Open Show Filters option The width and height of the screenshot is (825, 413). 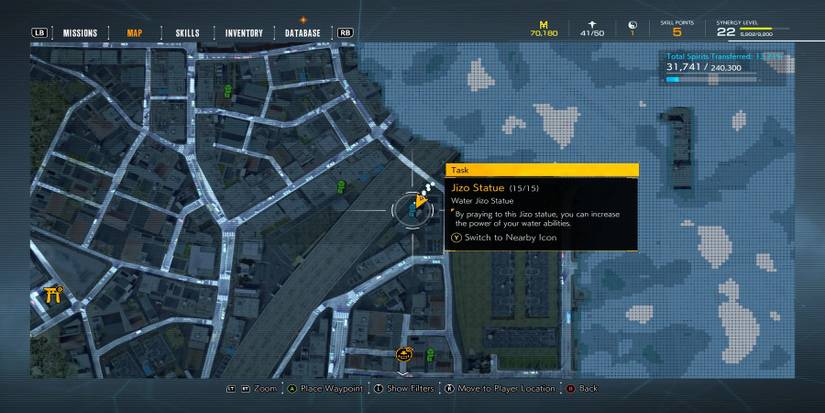[x=404, y=388]
